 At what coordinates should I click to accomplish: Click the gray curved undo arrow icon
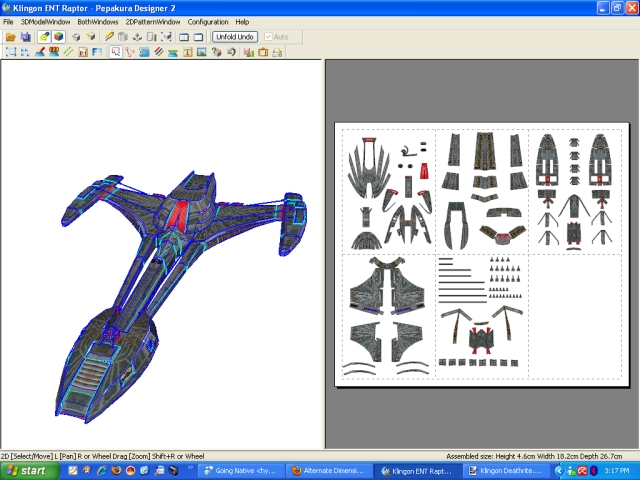tap(231, 52)
